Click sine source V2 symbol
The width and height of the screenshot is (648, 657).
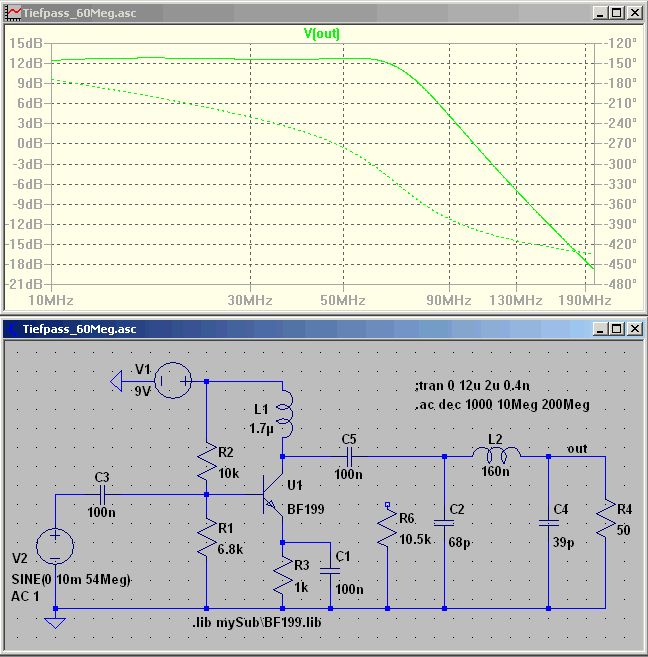coord(55,546)
